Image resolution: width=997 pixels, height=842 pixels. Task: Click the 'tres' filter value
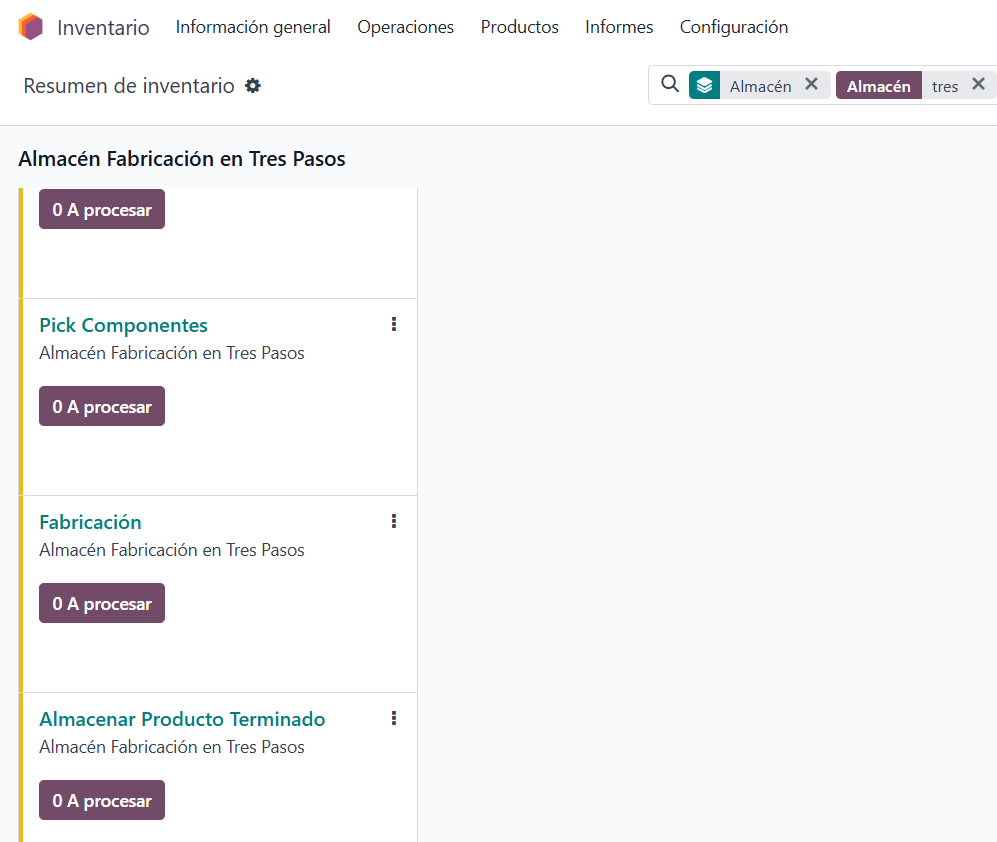point(945,86)
